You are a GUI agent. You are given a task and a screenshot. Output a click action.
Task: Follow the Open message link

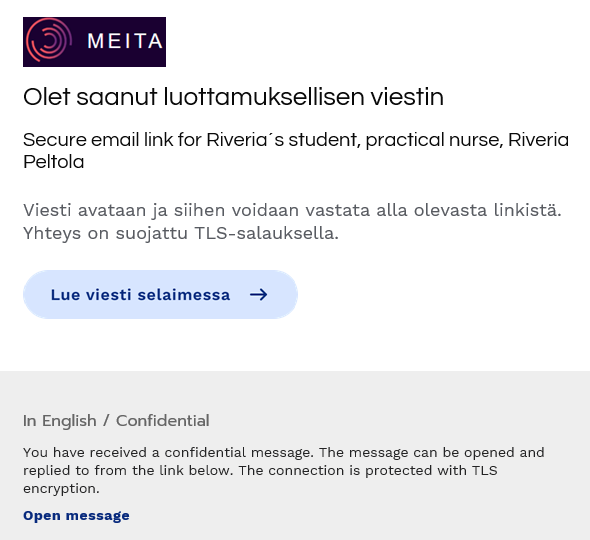click(x=76, y=516)
